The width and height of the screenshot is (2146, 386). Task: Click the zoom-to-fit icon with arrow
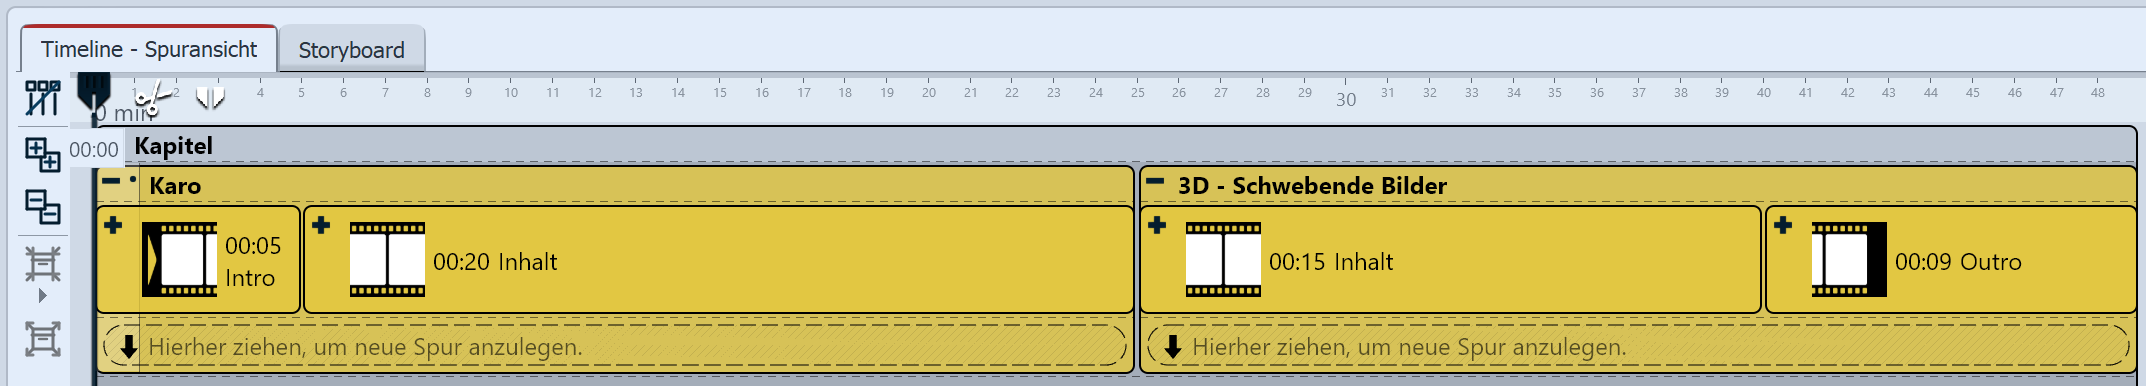[42, 273]
